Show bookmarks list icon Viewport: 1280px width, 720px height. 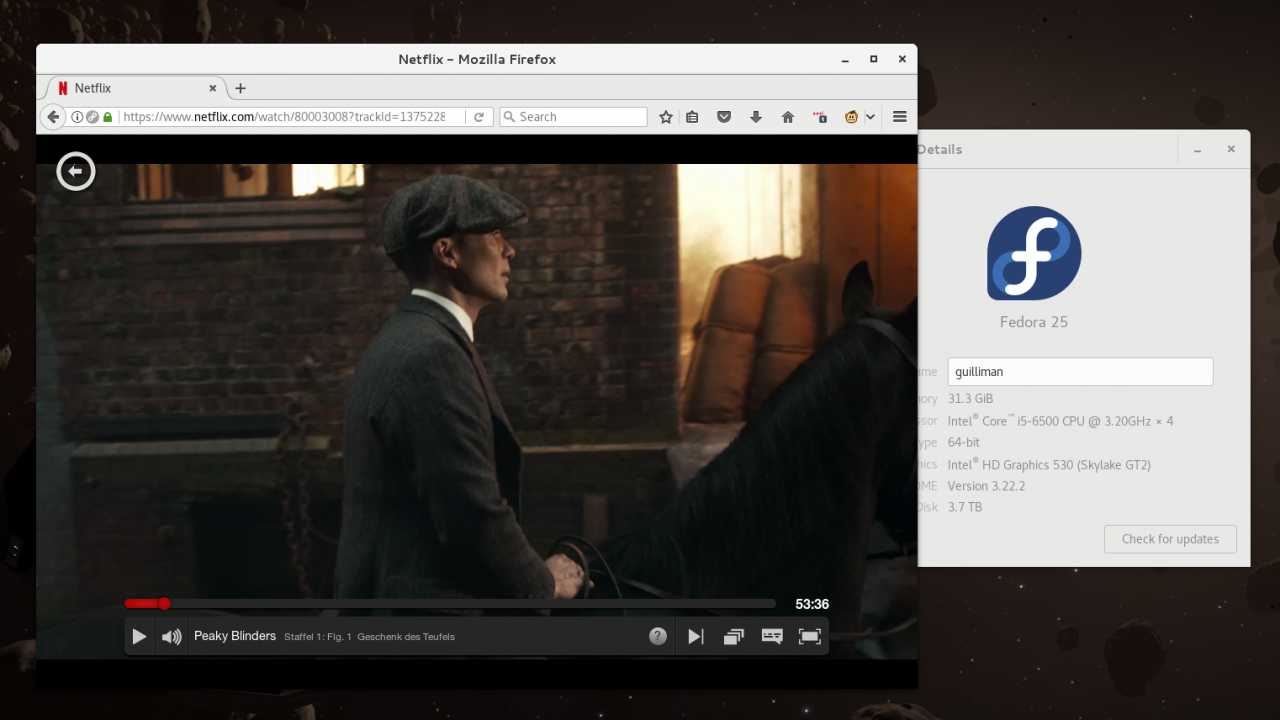(692, 117)
